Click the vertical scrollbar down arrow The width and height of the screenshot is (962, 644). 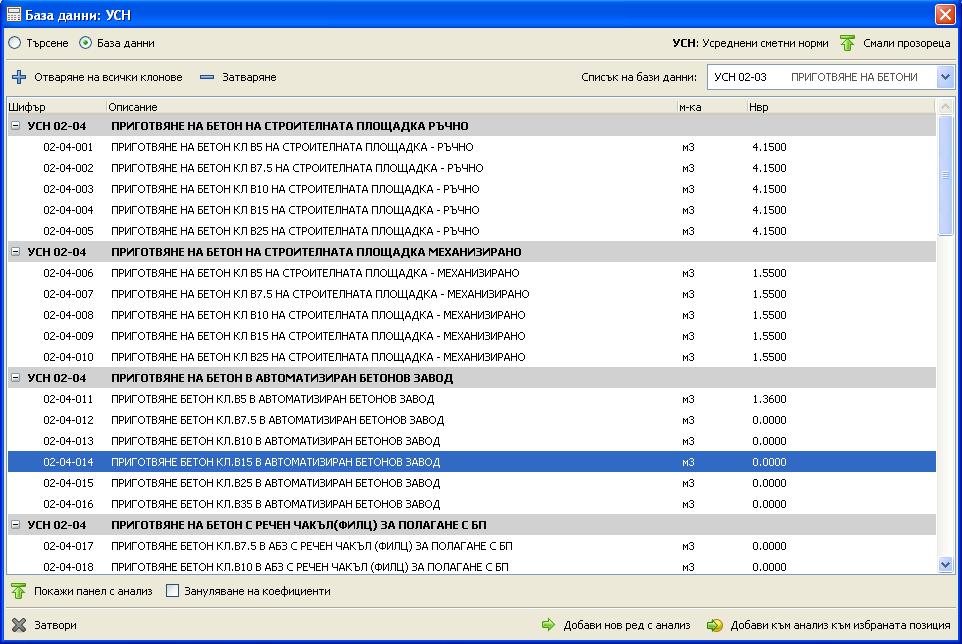point(945,565)
